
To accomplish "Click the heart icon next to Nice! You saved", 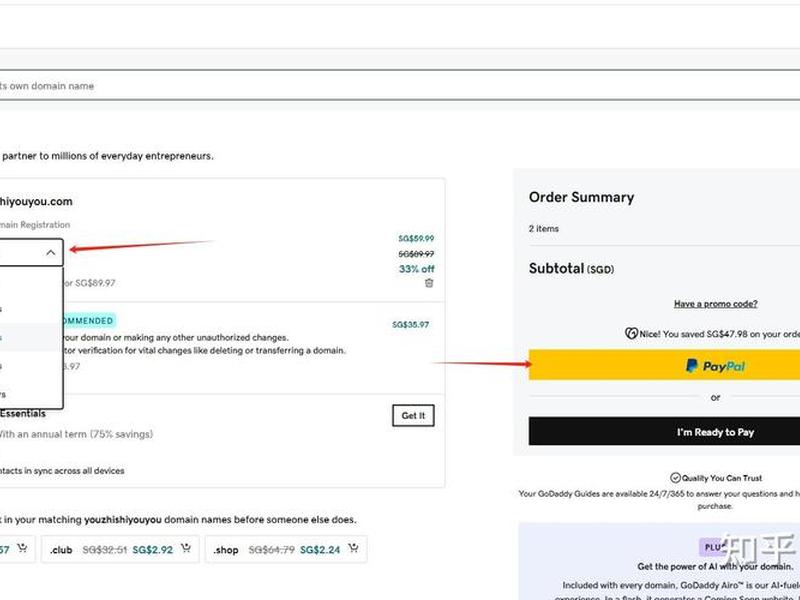I will point(631,334).
